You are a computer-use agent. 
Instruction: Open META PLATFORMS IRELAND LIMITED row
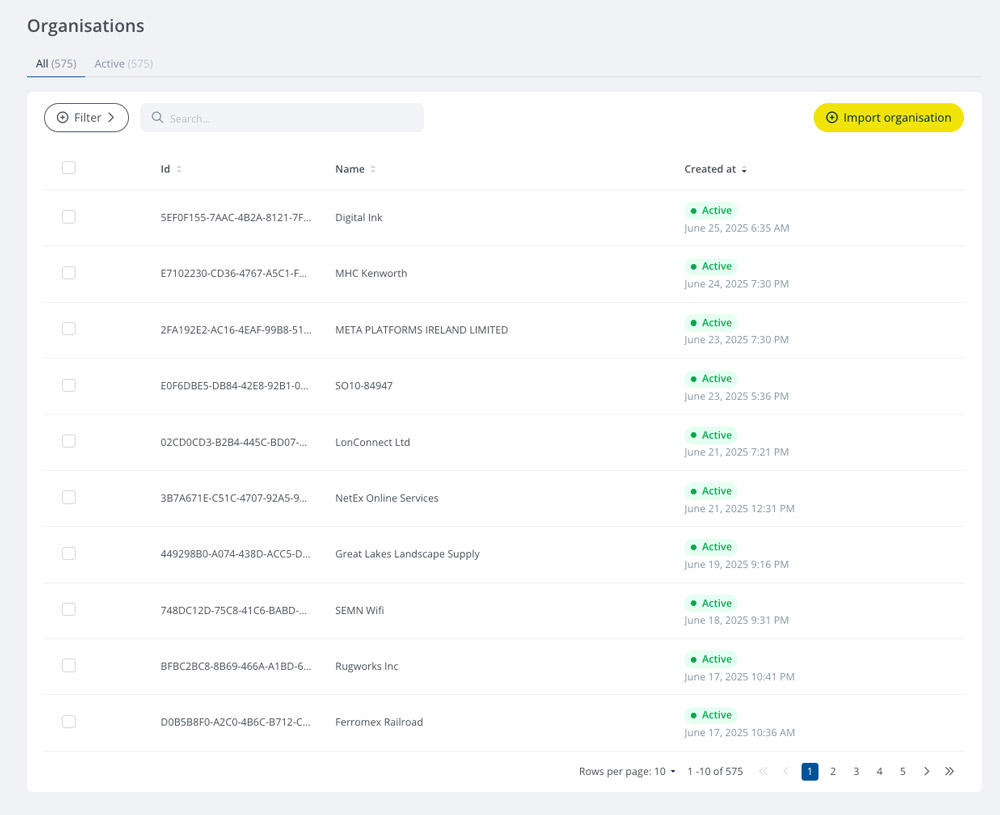(x=504, y=330)
